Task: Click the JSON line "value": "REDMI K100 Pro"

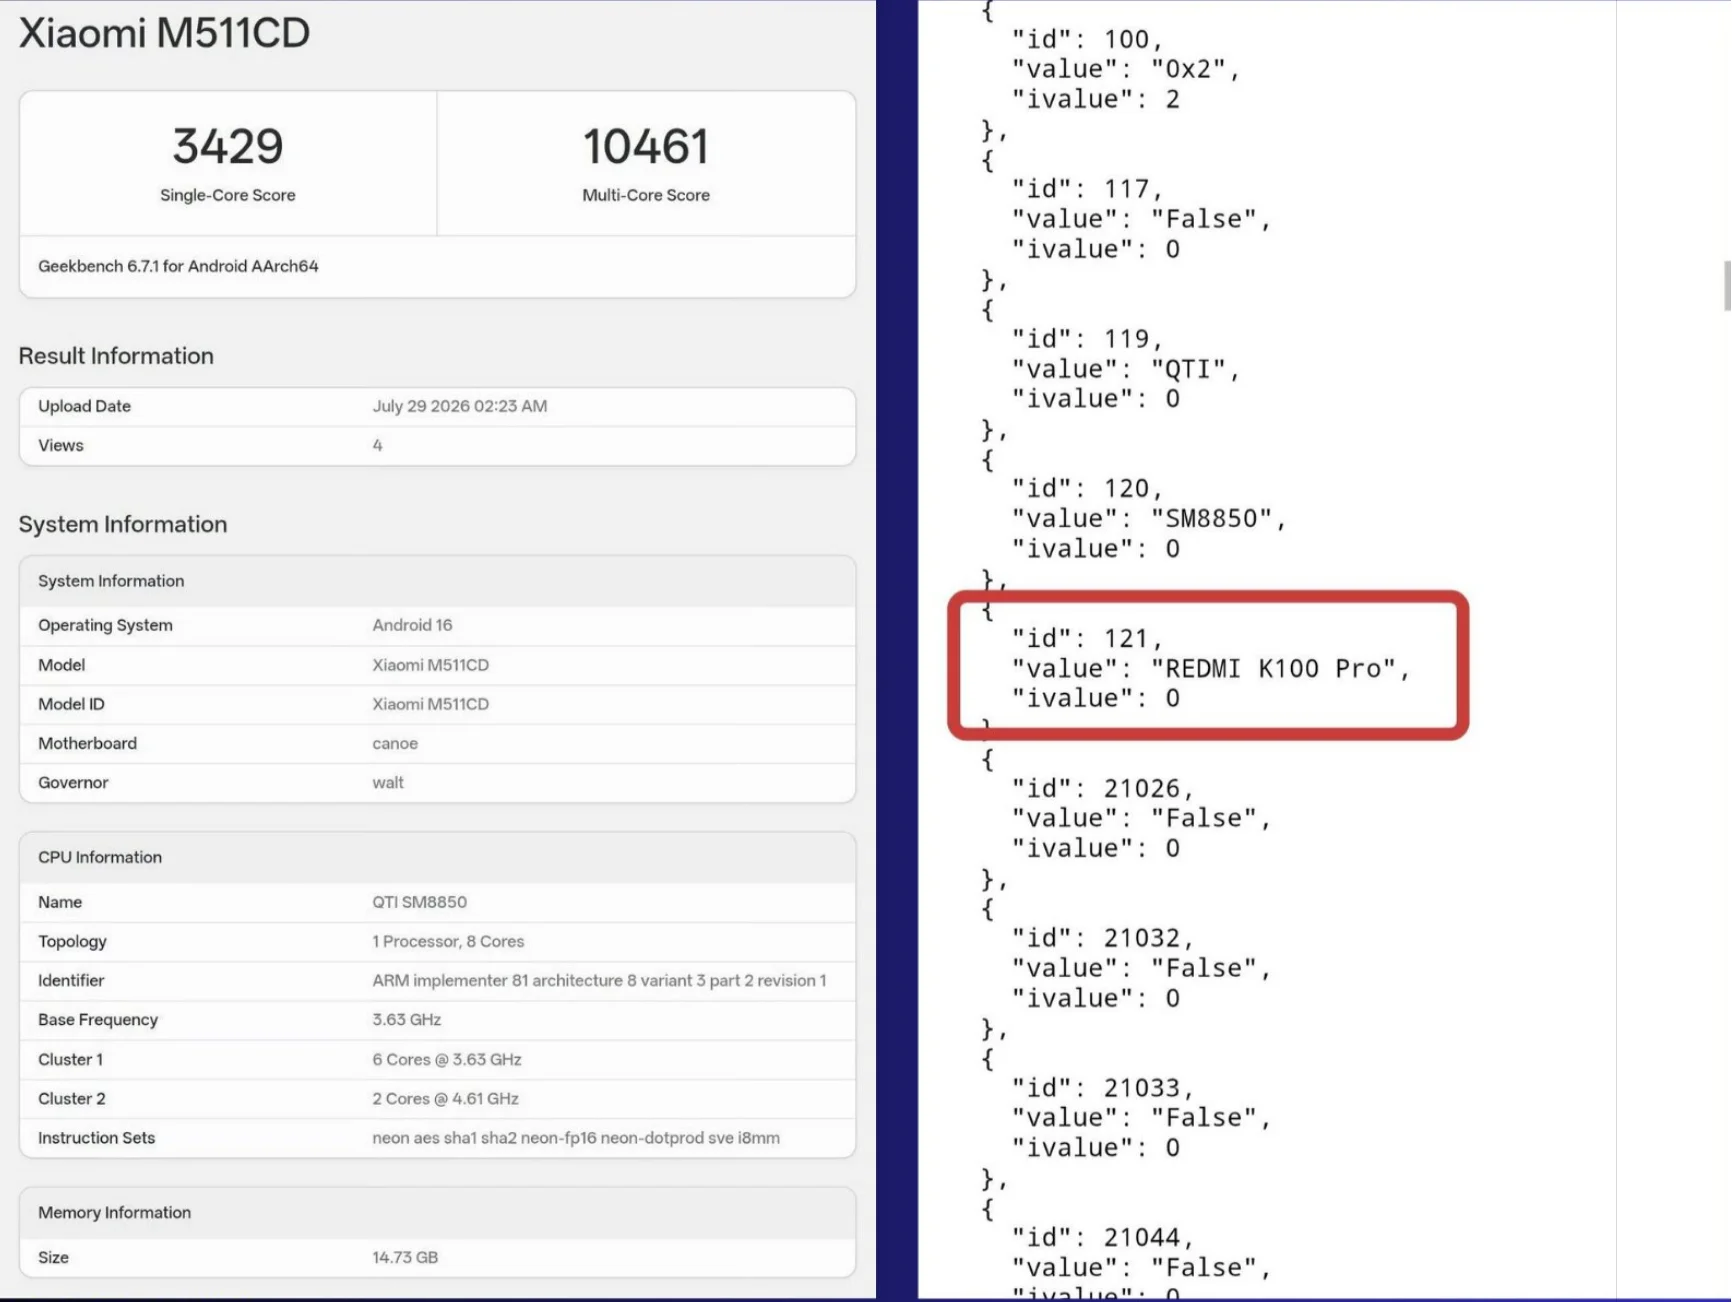Action: click(1211, 668)
